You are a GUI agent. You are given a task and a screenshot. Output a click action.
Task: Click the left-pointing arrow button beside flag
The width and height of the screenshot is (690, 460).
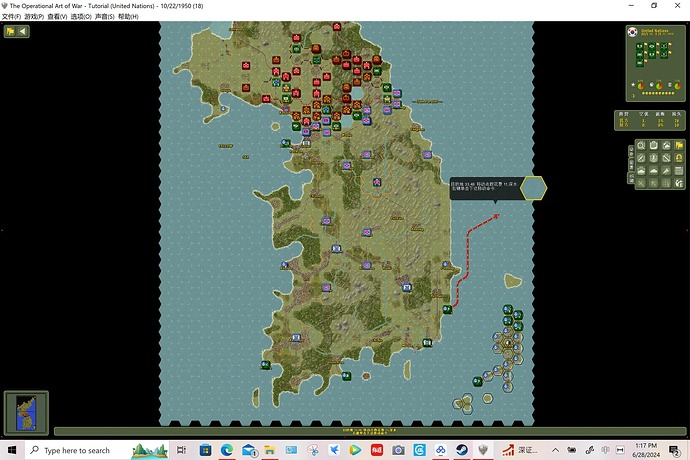(23, 31)
